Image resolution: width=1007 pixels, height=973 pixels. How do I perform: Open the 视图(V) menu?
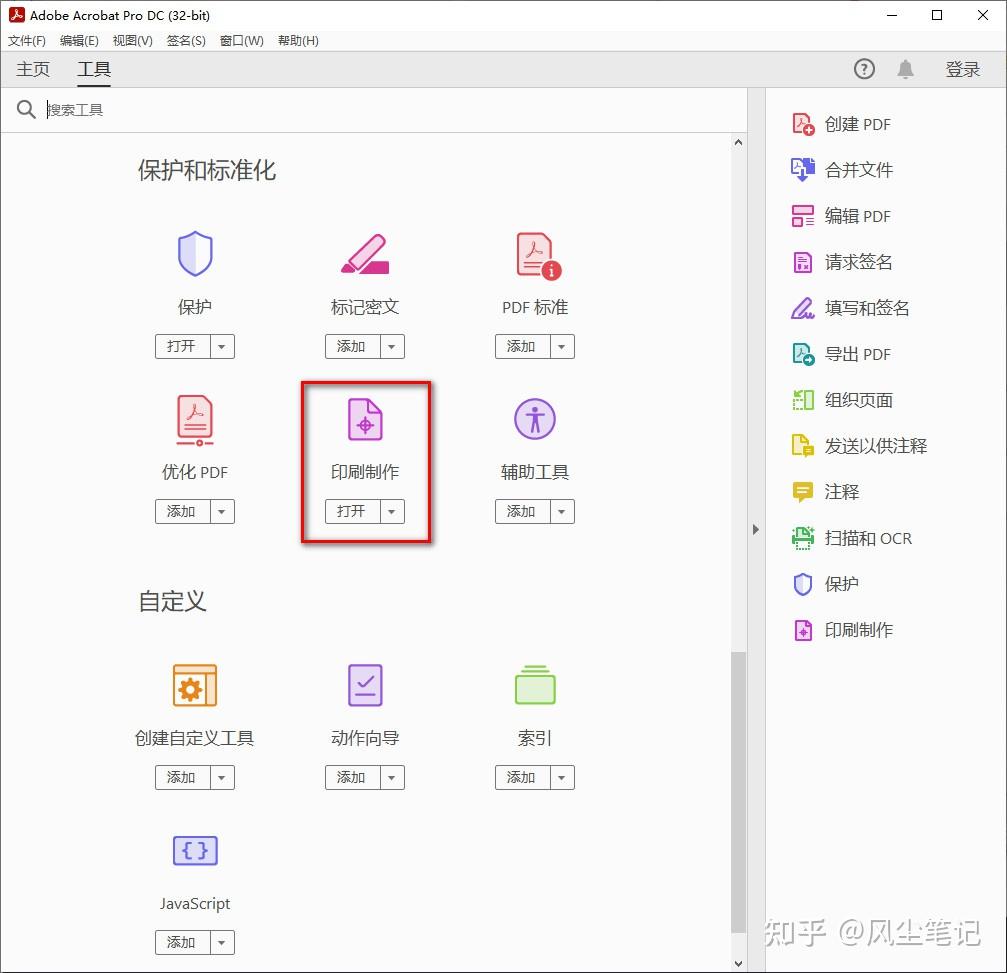point(132,40)
